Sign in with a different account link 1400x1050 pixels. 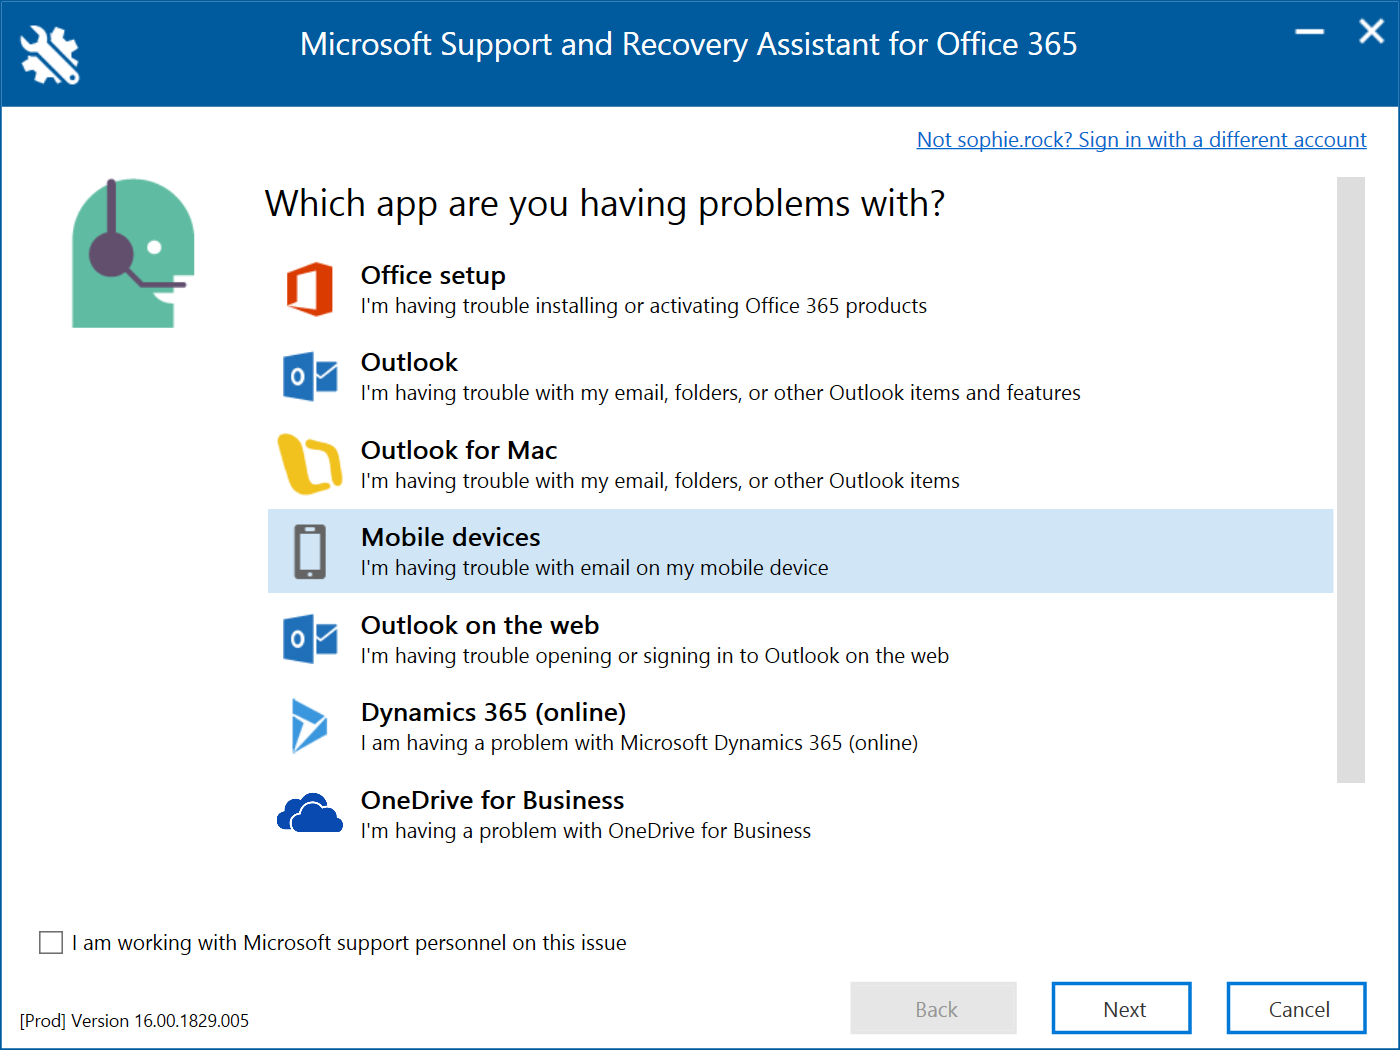1141,140
